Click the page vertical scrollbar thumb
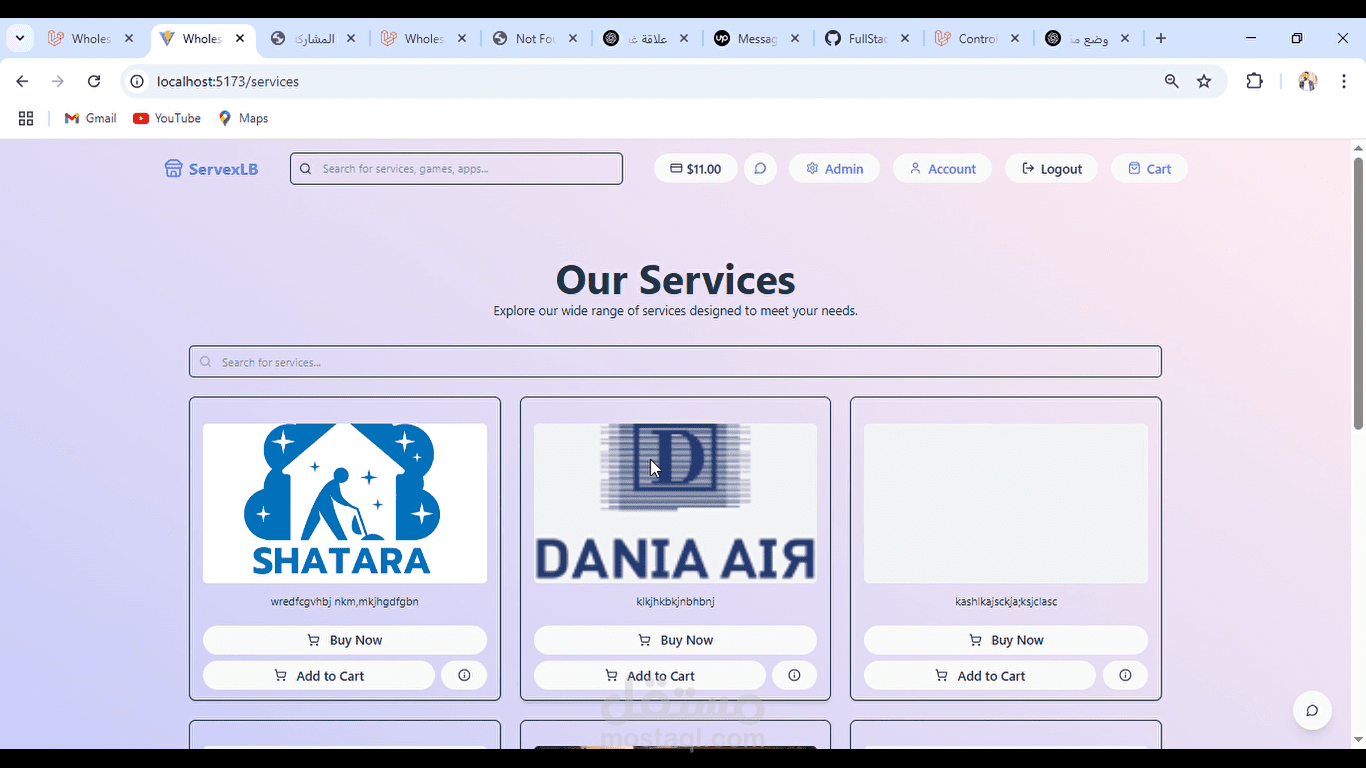The height and width of the screenshot is (768, 1366). coord(1358,293)
